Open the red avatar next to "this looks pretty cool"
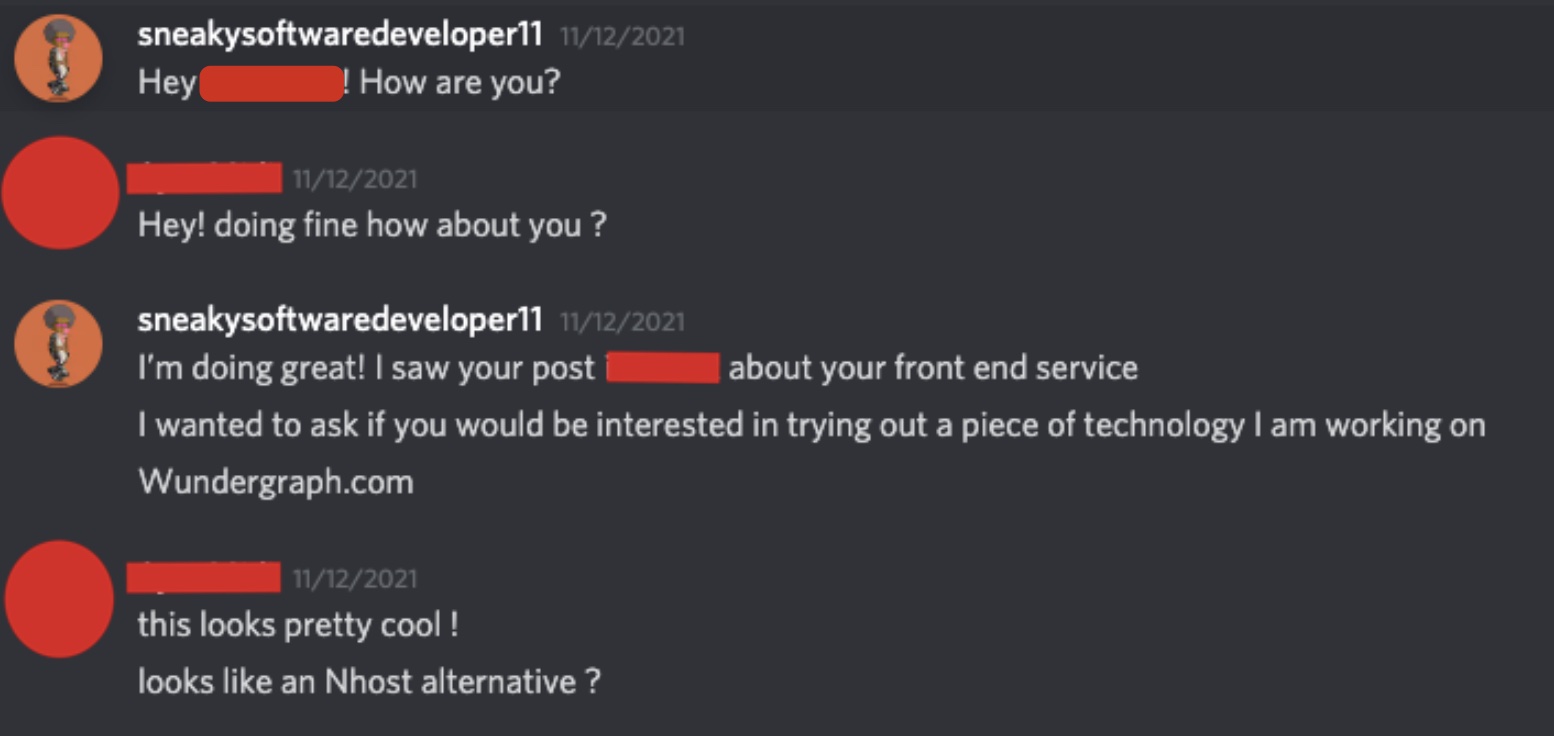The image size is (1554, 736). (60, 599)
